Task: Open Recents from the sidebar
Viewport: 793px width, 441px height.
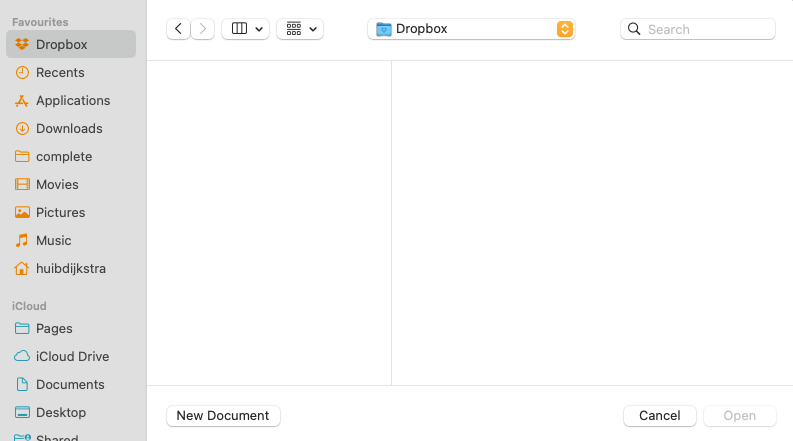Action: (x=60, y=72)
